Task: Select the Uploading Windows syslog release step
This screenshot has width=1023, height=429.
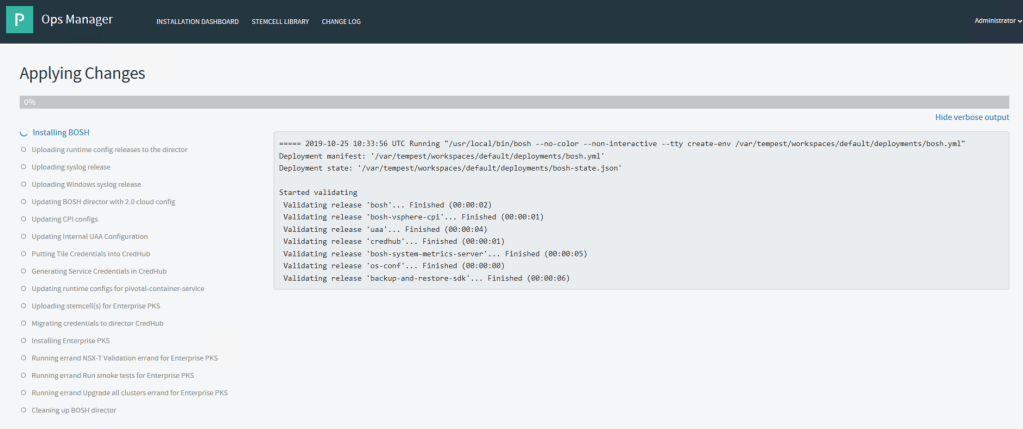Action: (x=86, y=184)
